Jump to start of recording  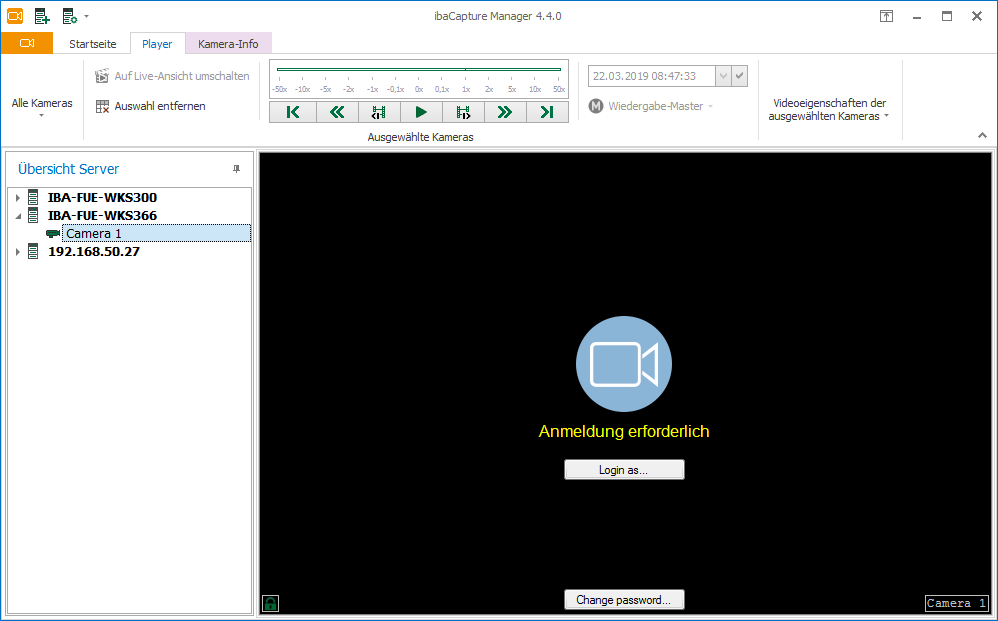tap(293, 112)
